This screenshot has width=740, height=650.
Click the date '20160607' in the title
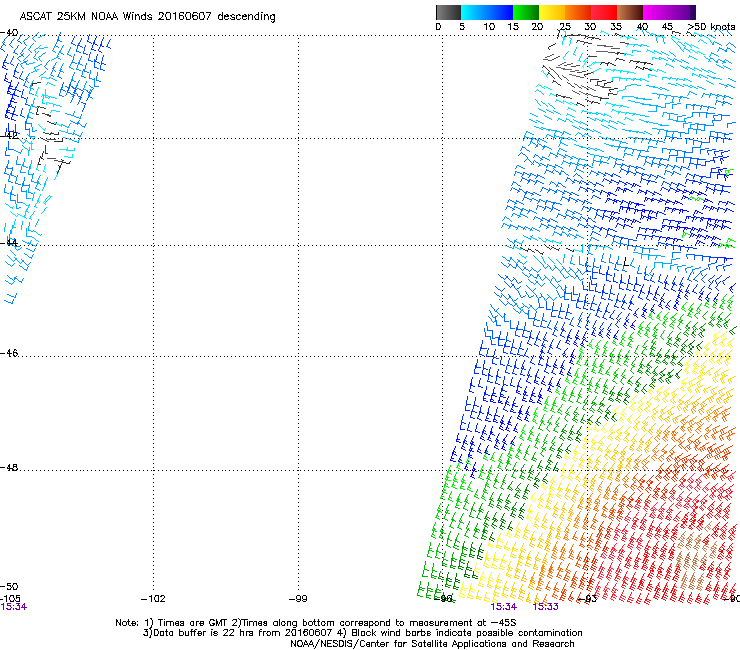185,16
